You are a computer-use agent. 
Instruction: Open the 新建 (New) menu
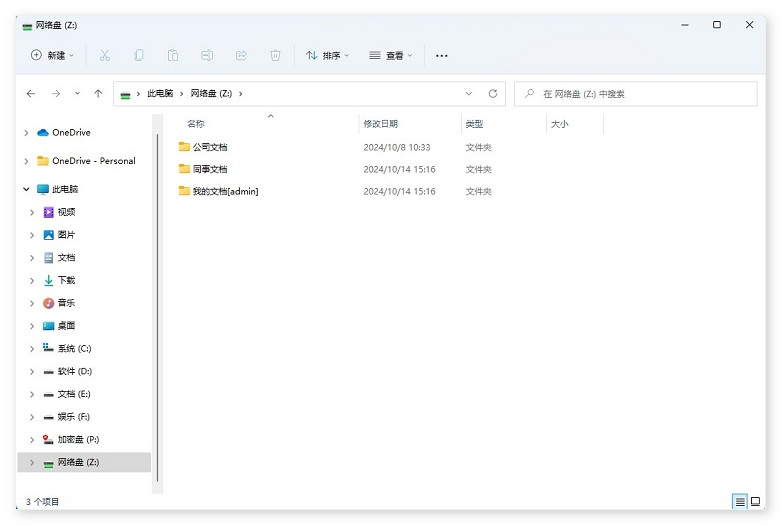coord(52,55)
